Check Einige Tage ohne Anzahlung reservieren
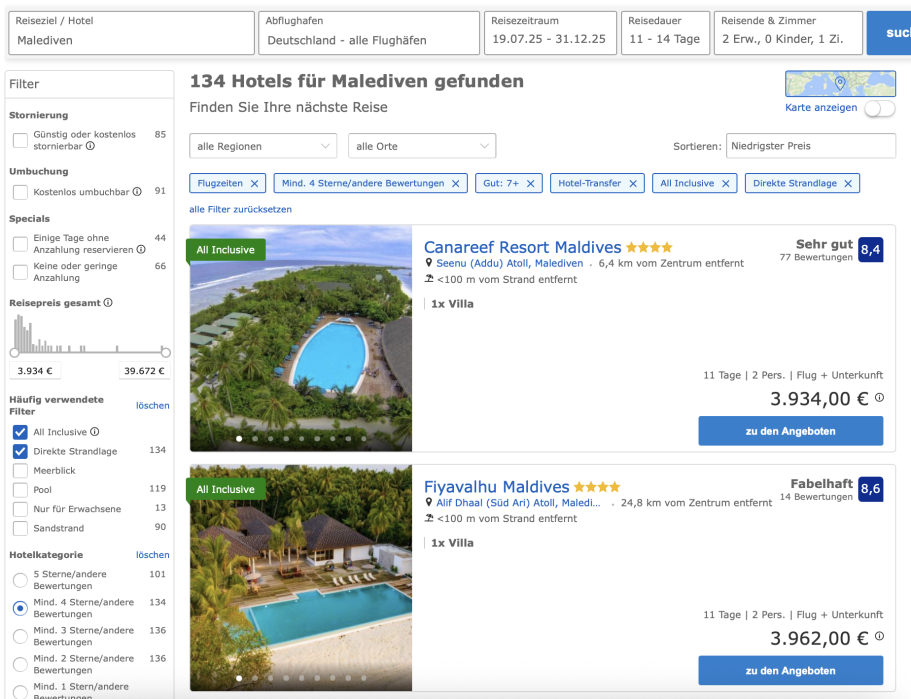 coord(20,244)
